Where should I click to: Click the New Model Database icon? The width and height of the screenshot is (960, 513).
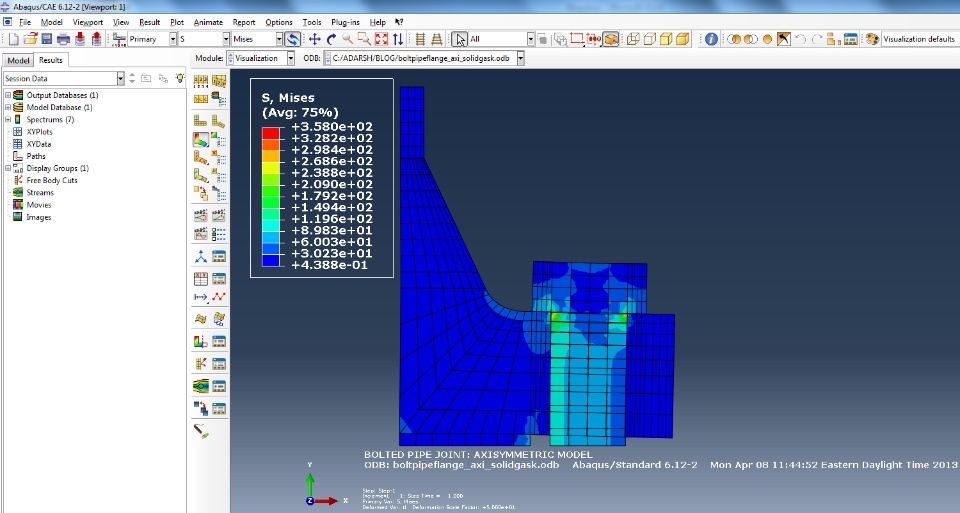pyautogui.click(x=13, y=39)
